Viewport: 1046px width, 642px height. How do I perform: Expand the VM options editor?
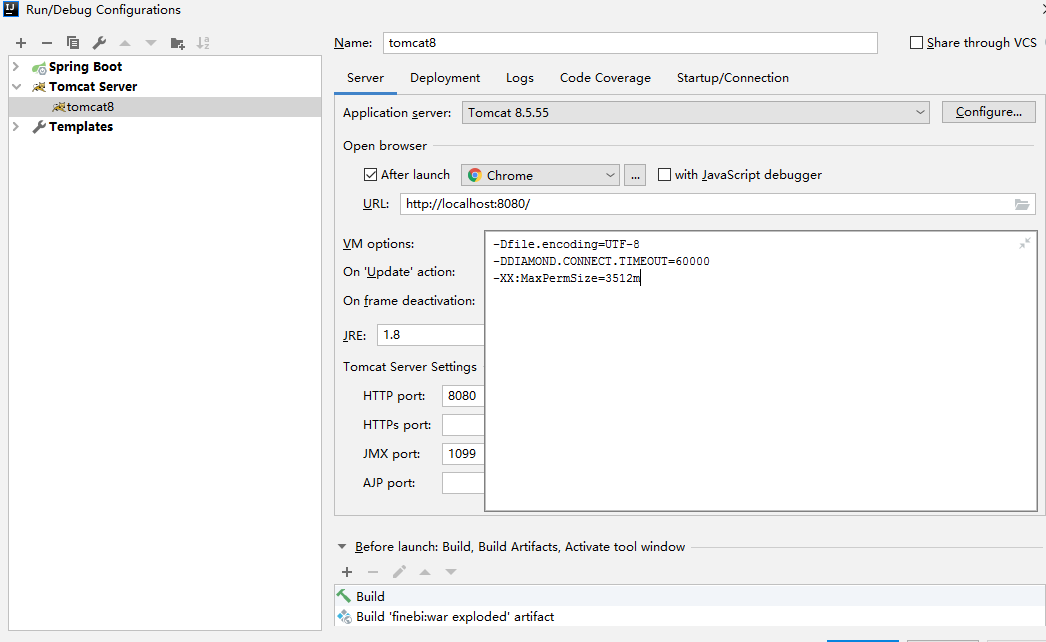1023,242
